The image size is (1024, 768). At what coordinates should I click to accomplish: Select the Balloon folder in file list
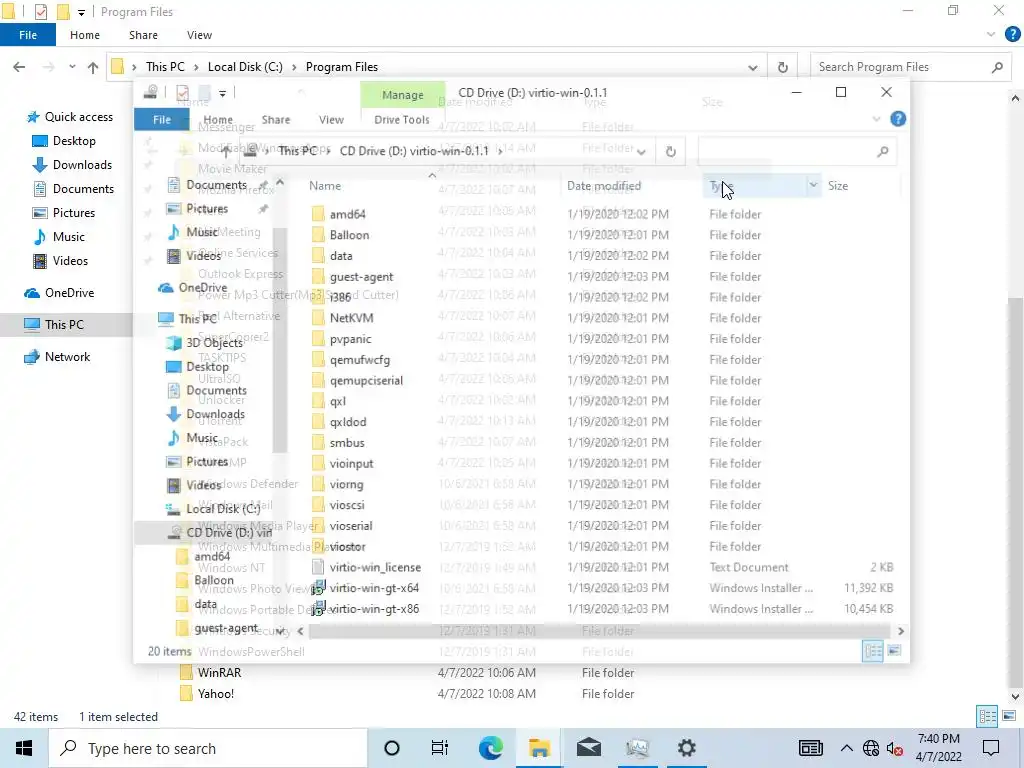349,235
